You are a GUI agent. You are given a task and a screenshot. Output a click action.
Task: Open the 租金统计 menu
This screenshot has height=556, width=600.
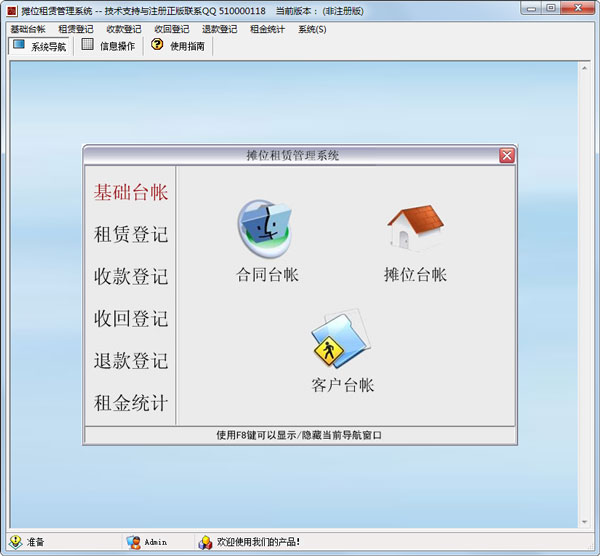tap(267, 29)
